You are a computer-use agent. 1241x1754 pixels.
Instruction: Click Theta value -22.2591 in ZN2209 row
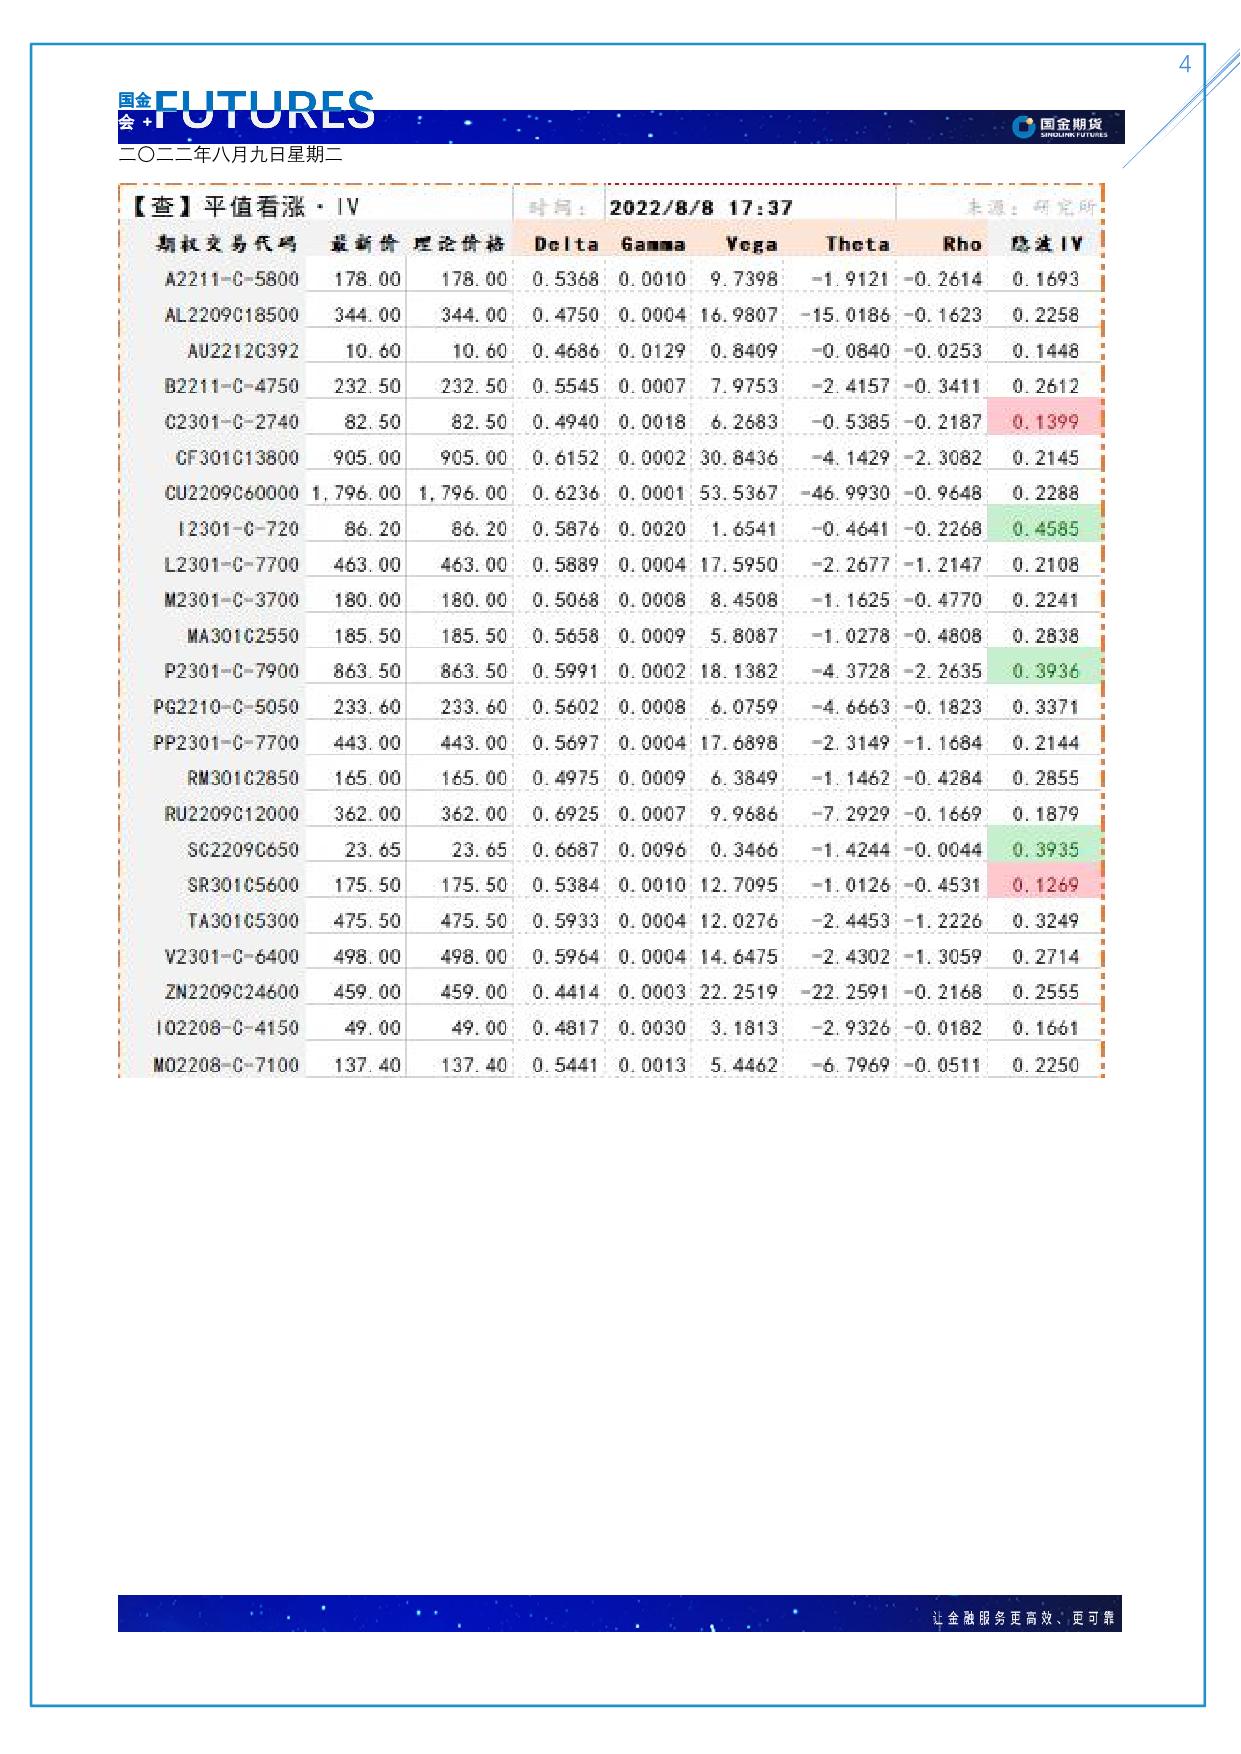coord(845,992)
